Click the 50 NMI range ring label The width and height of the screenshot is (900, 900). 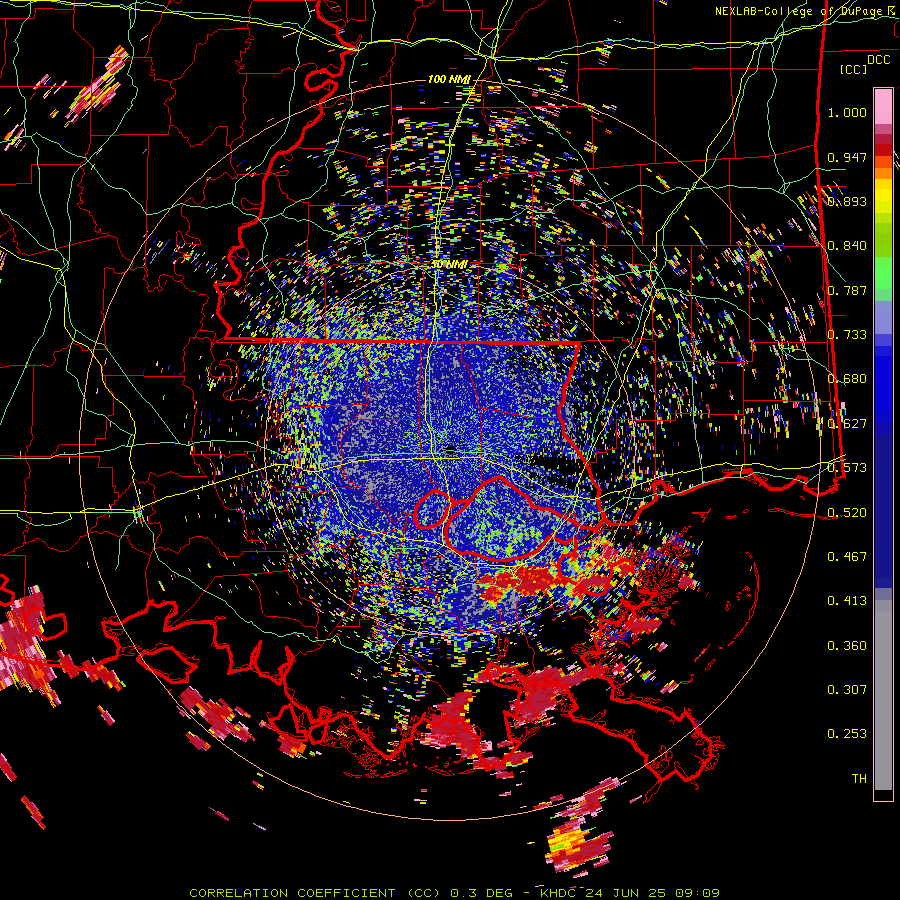[x=449, y=265]
